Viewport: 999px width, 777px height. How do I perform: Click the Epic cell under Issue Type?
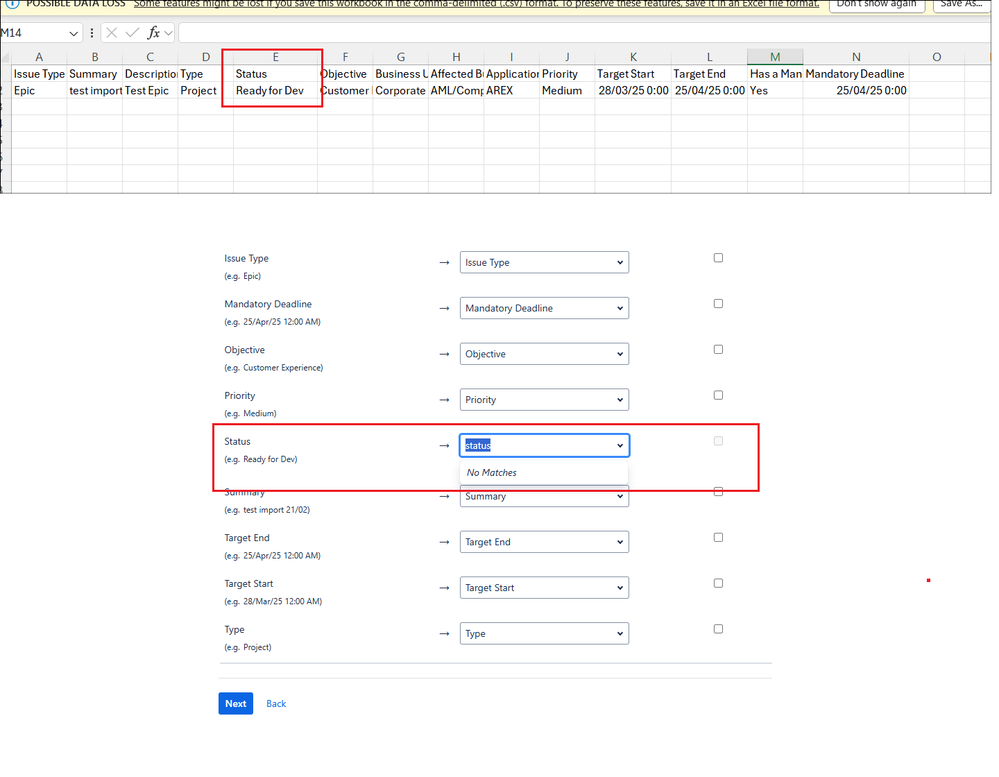pos(39,90)
